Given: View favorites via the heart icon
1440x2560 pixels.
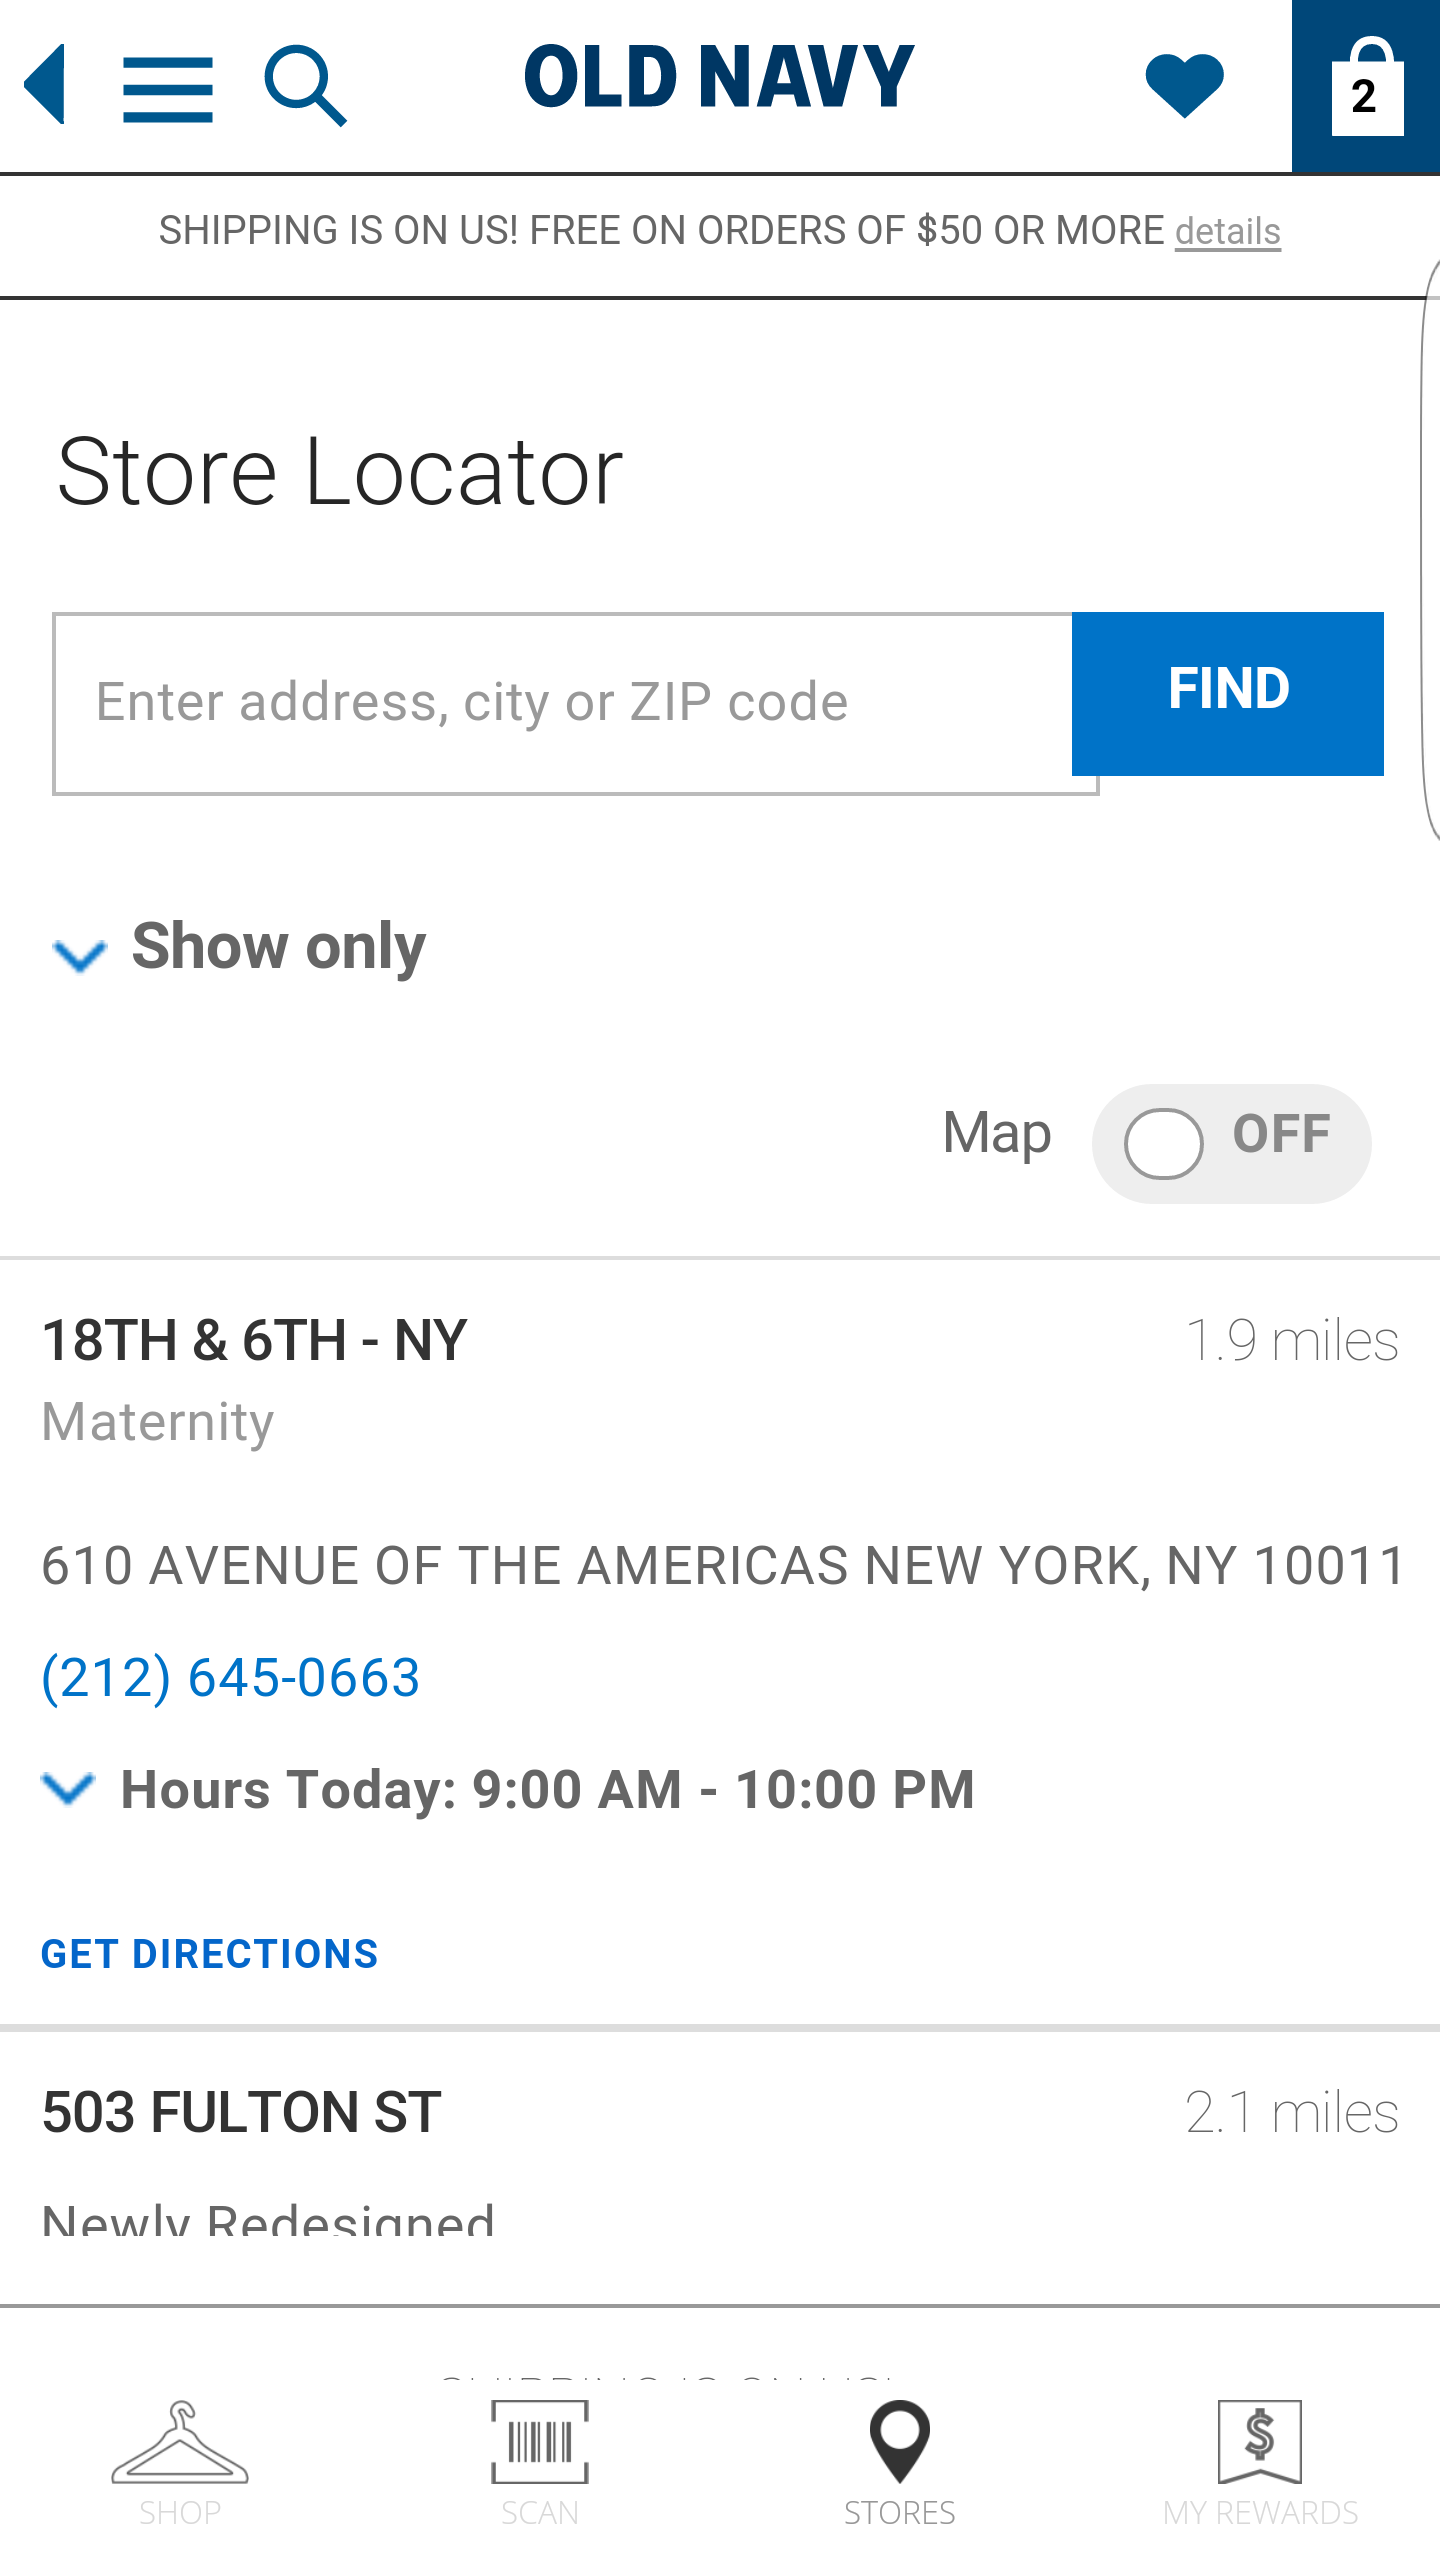Looking at the screenshot, I should (x=1184, y=85).
